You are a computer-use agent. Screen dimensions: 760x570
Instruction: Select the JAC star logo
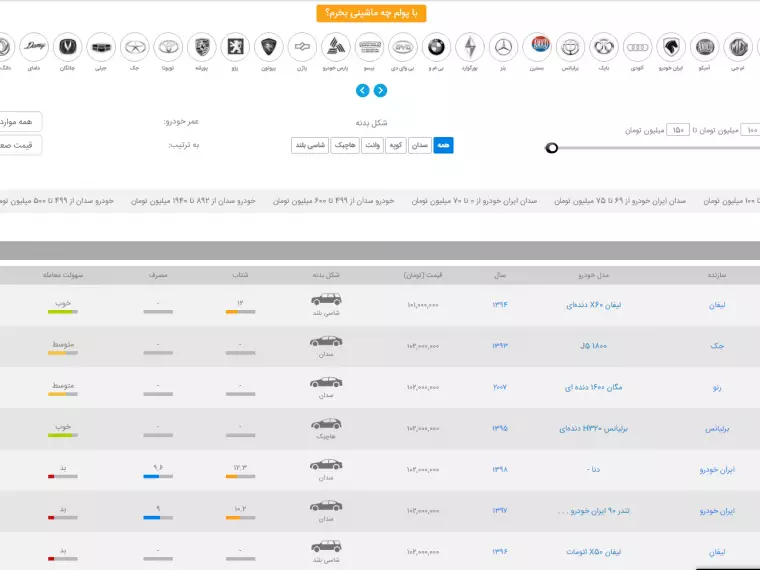pyautogui.click(x=135, y=47)
